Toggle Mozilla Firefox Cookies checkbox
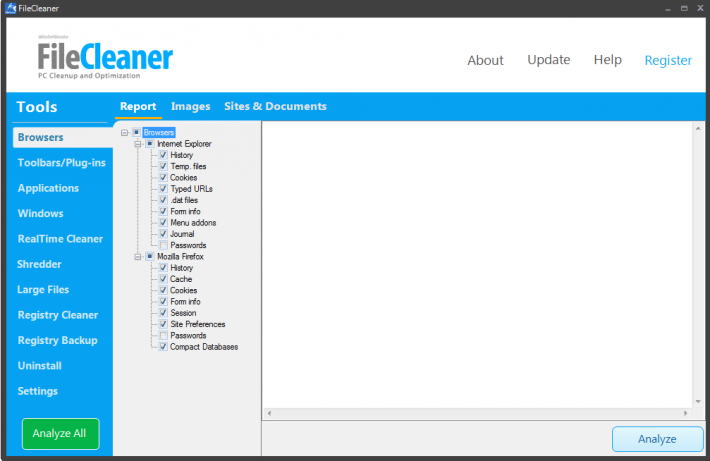 (163, 290)
